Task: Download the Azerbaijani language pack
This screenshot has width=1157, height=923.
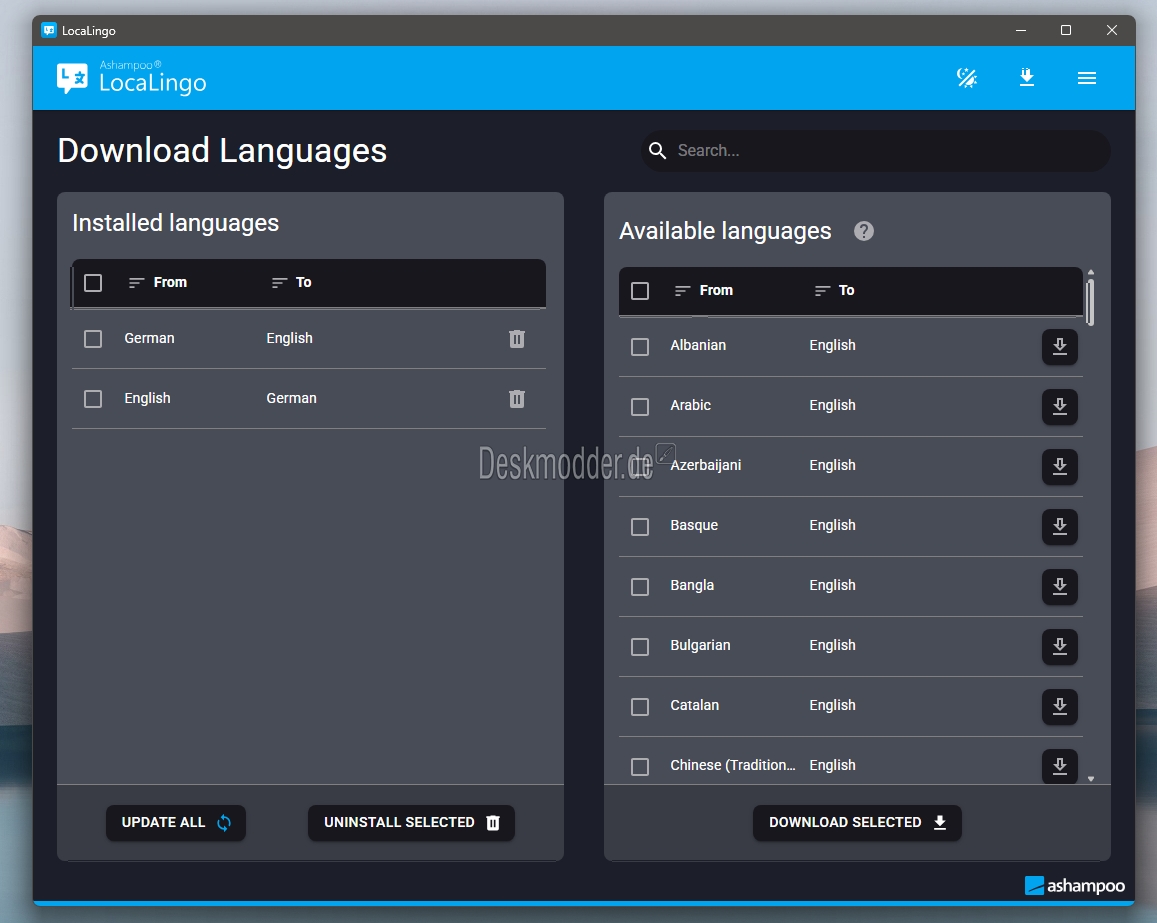Action: pyautogui.click(x=1060, y=466)
